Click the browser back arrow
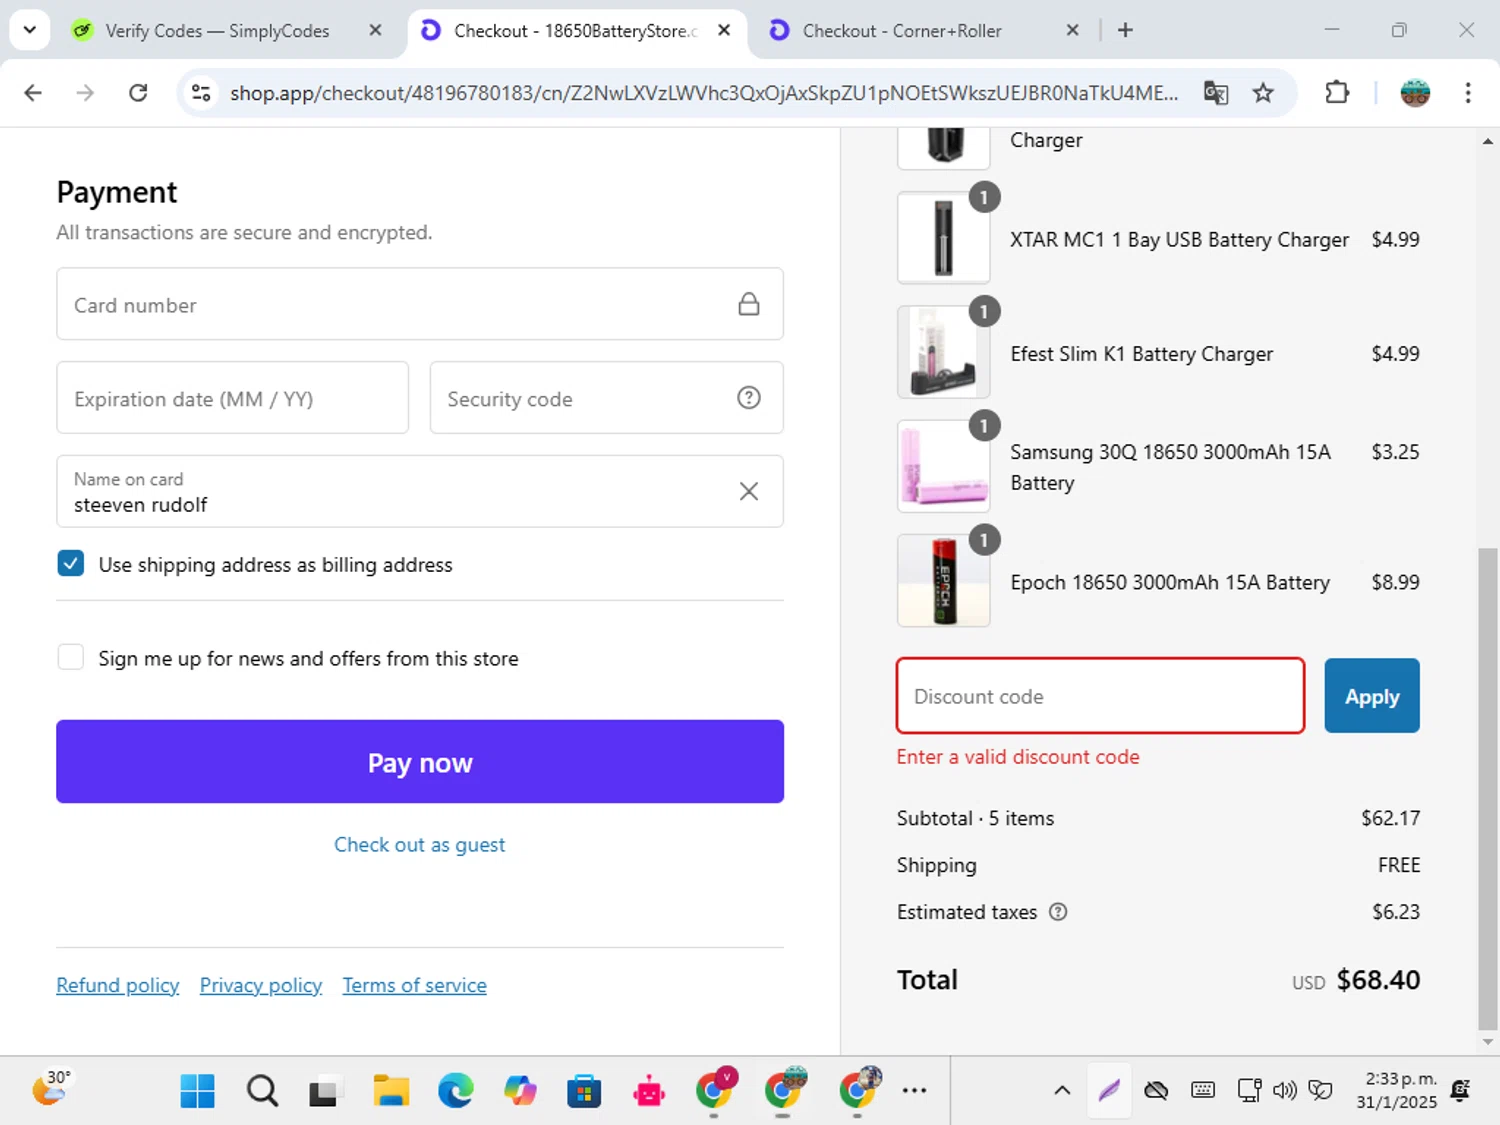This screenshot has height=1125, width=1500. [33, 93]
